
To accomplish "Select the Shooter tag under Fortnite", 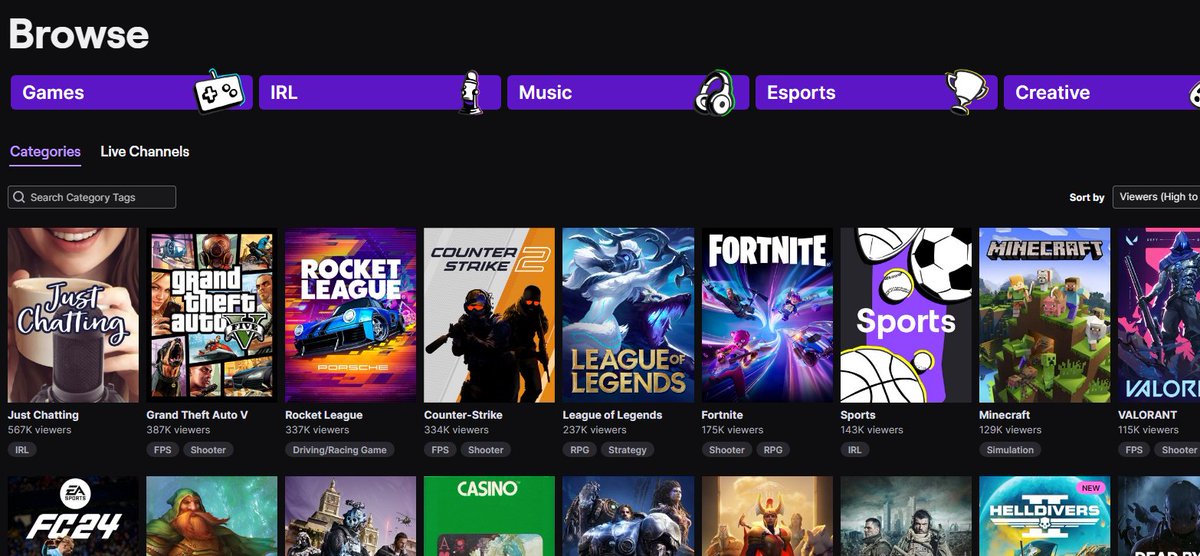I will [x=727, y=450].
